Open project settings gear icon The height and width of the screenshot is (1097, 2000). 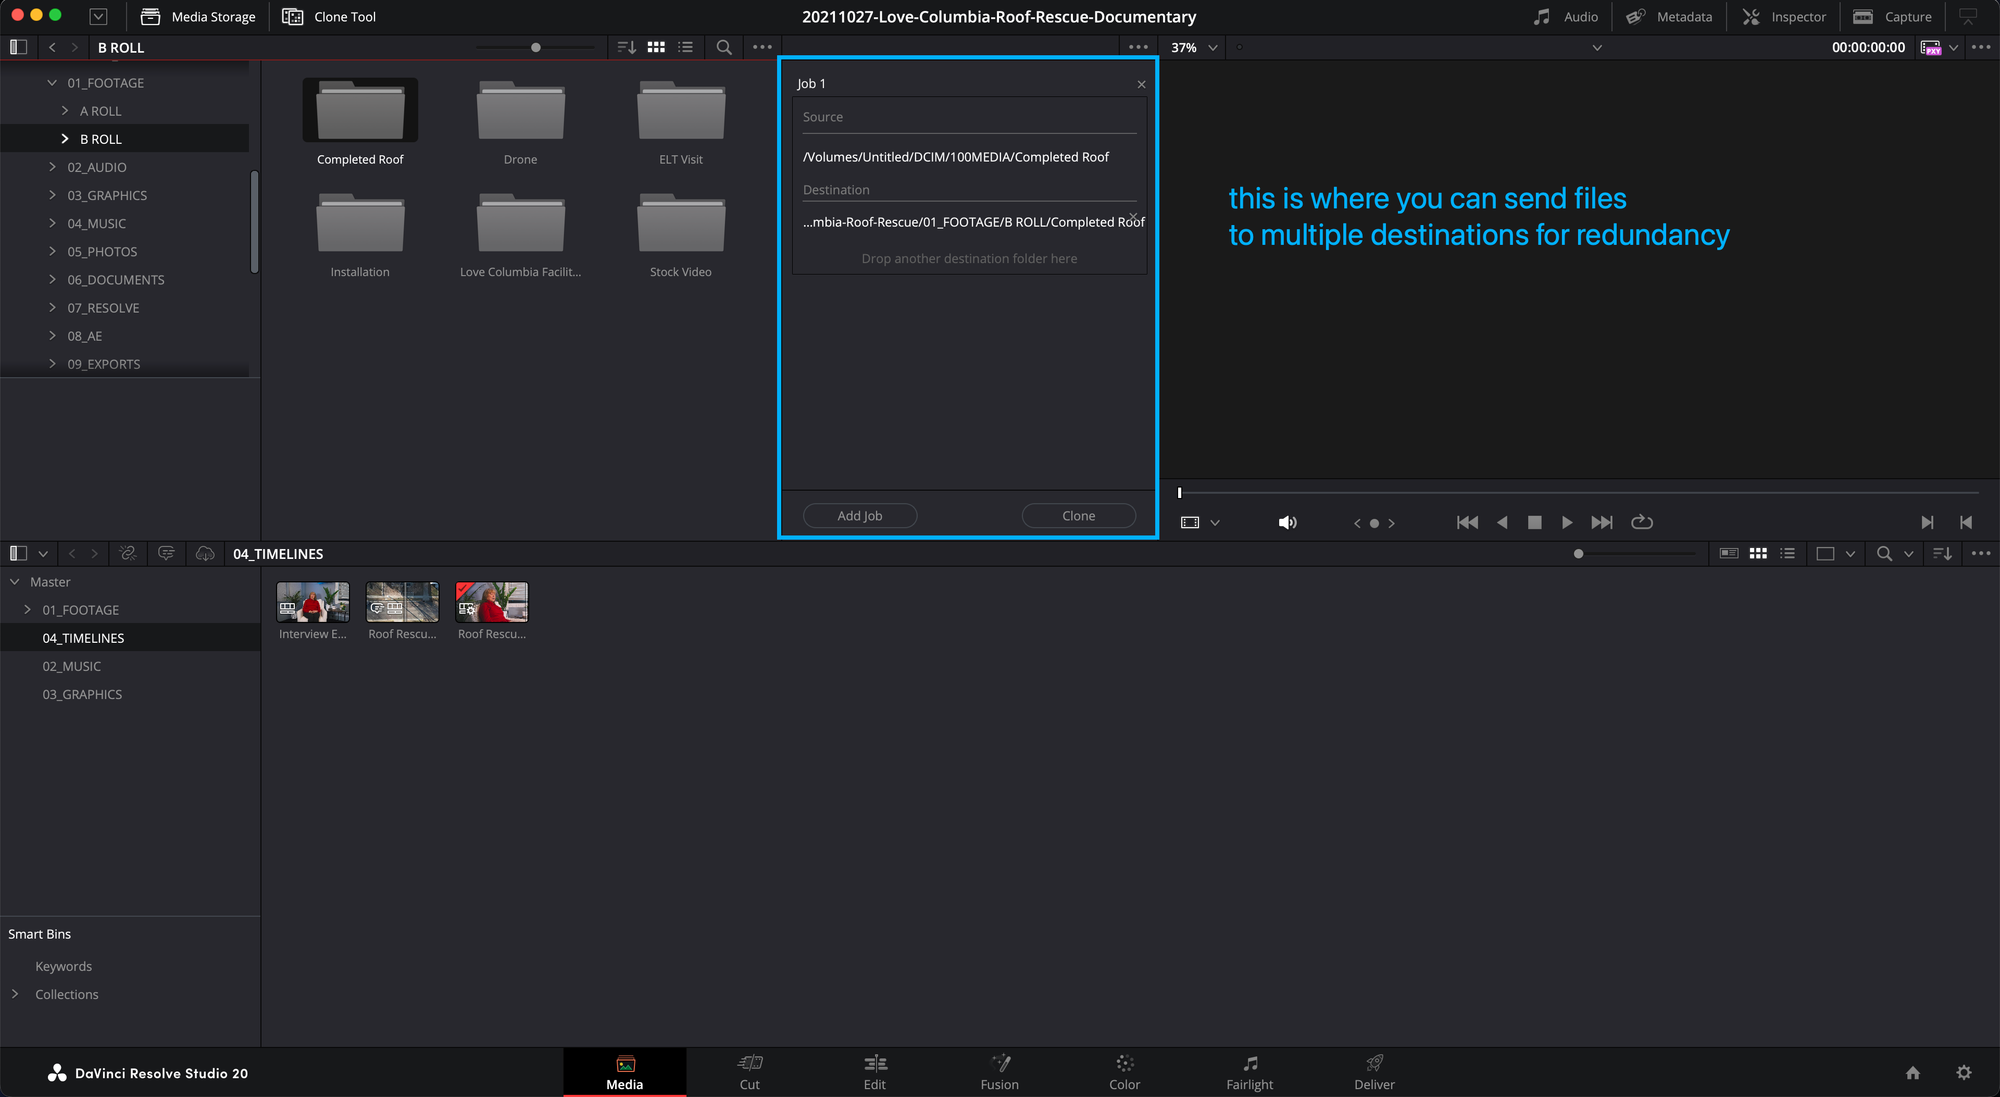[x=1963, y=1073]
